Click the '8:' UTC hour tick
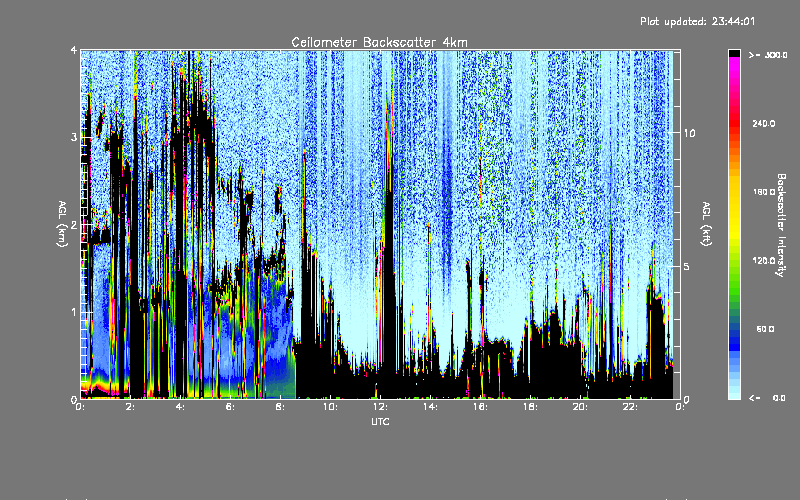Screen dimensions: 800x500 point(280,407)
